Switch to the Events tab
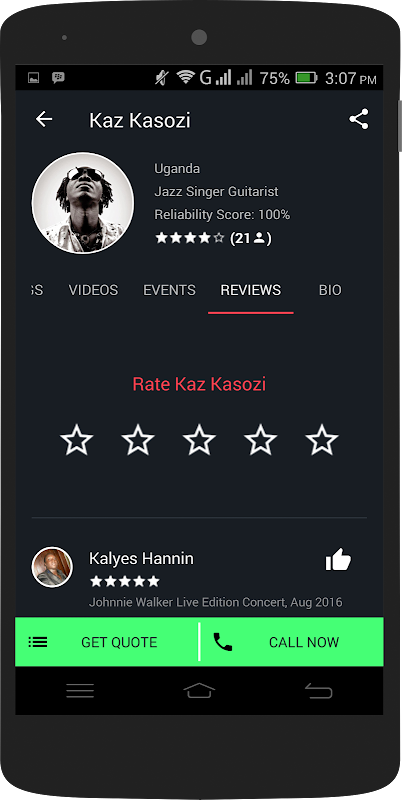Viewport: 402px width, 800px height. click(169, 290)
